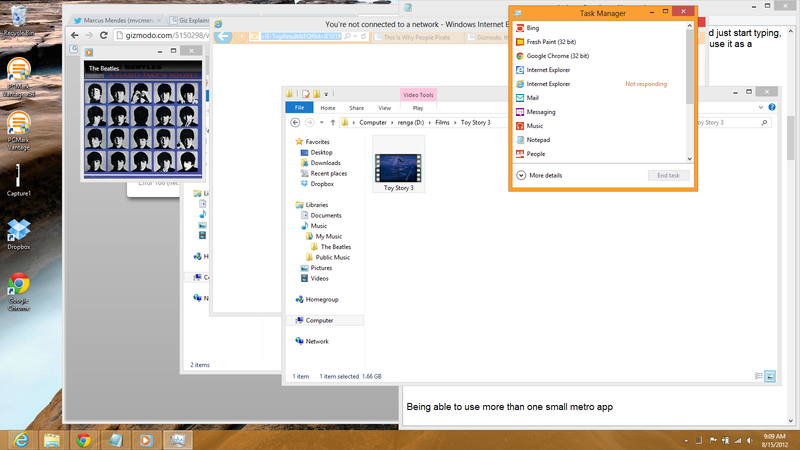
Task: Click Chrome Back button
Action: coord(75,35)
